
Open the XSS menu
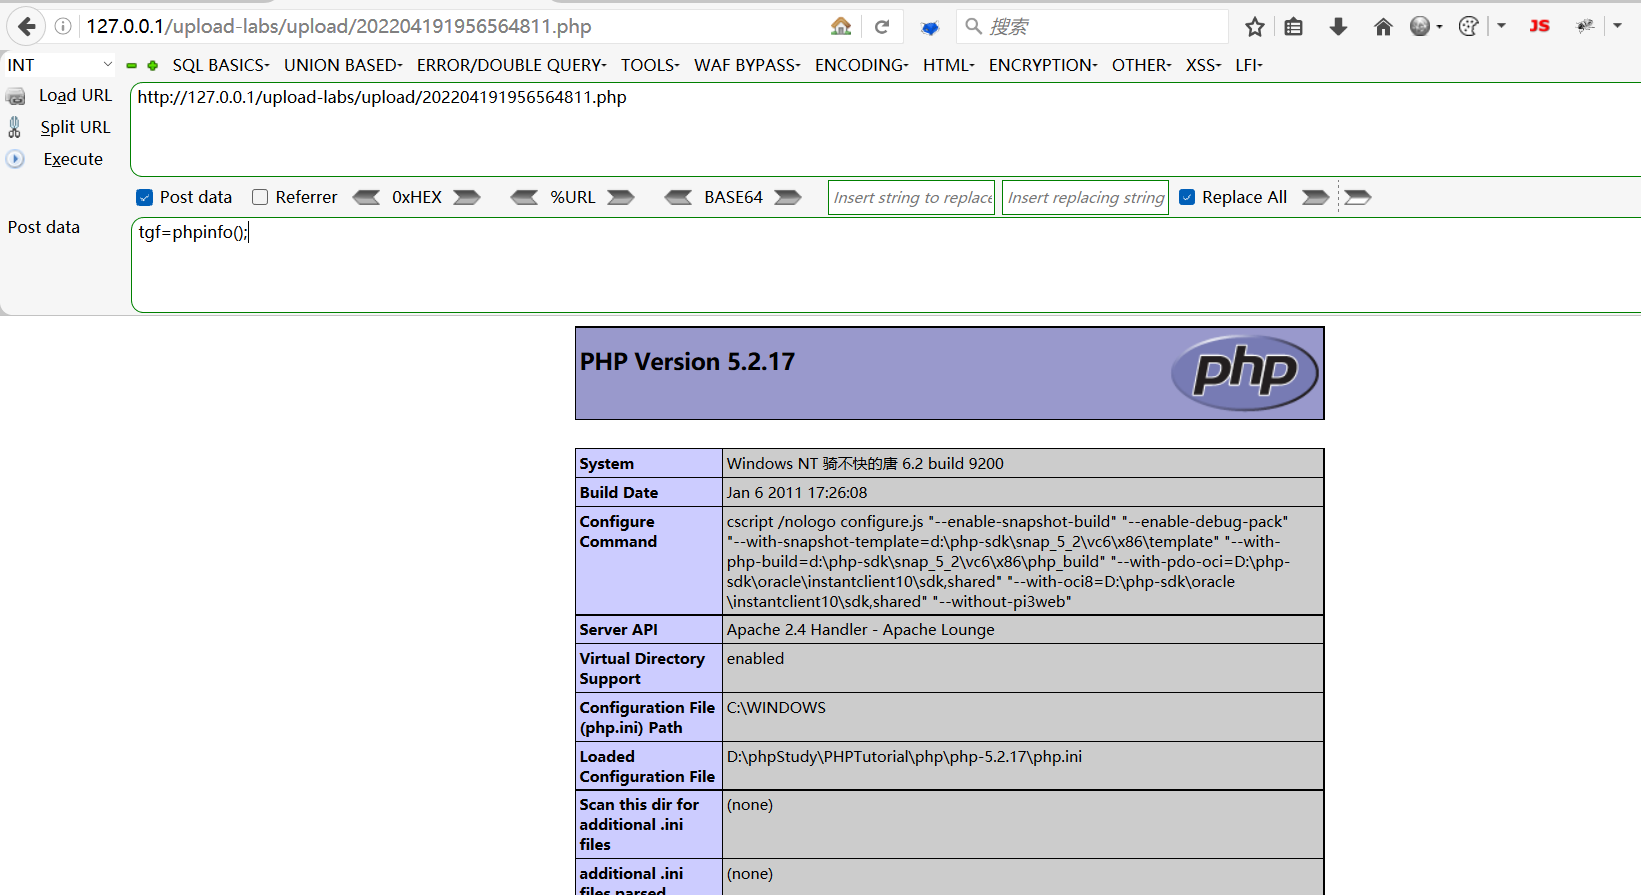tap(1203, 65)
